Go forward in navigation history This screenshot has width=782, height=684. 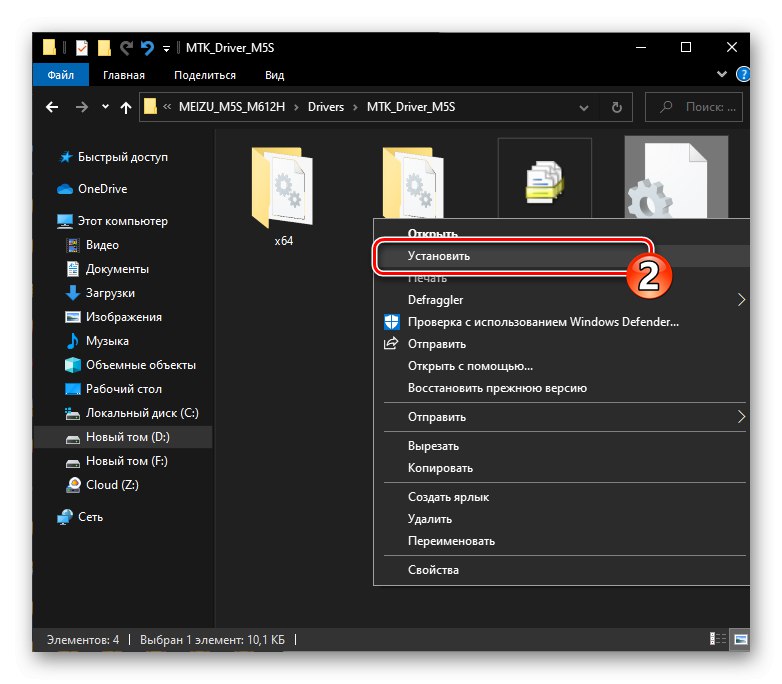pos(81,107)
